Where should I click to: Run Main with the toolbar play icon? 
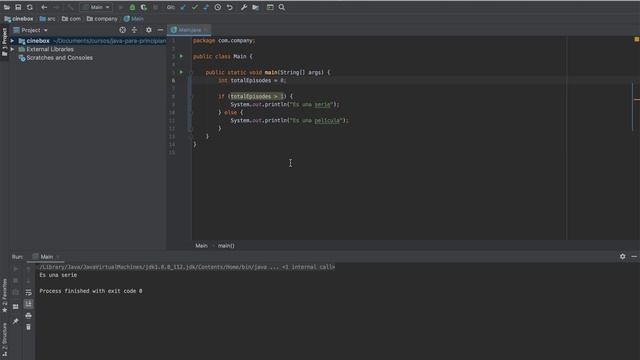click(120, 7)
